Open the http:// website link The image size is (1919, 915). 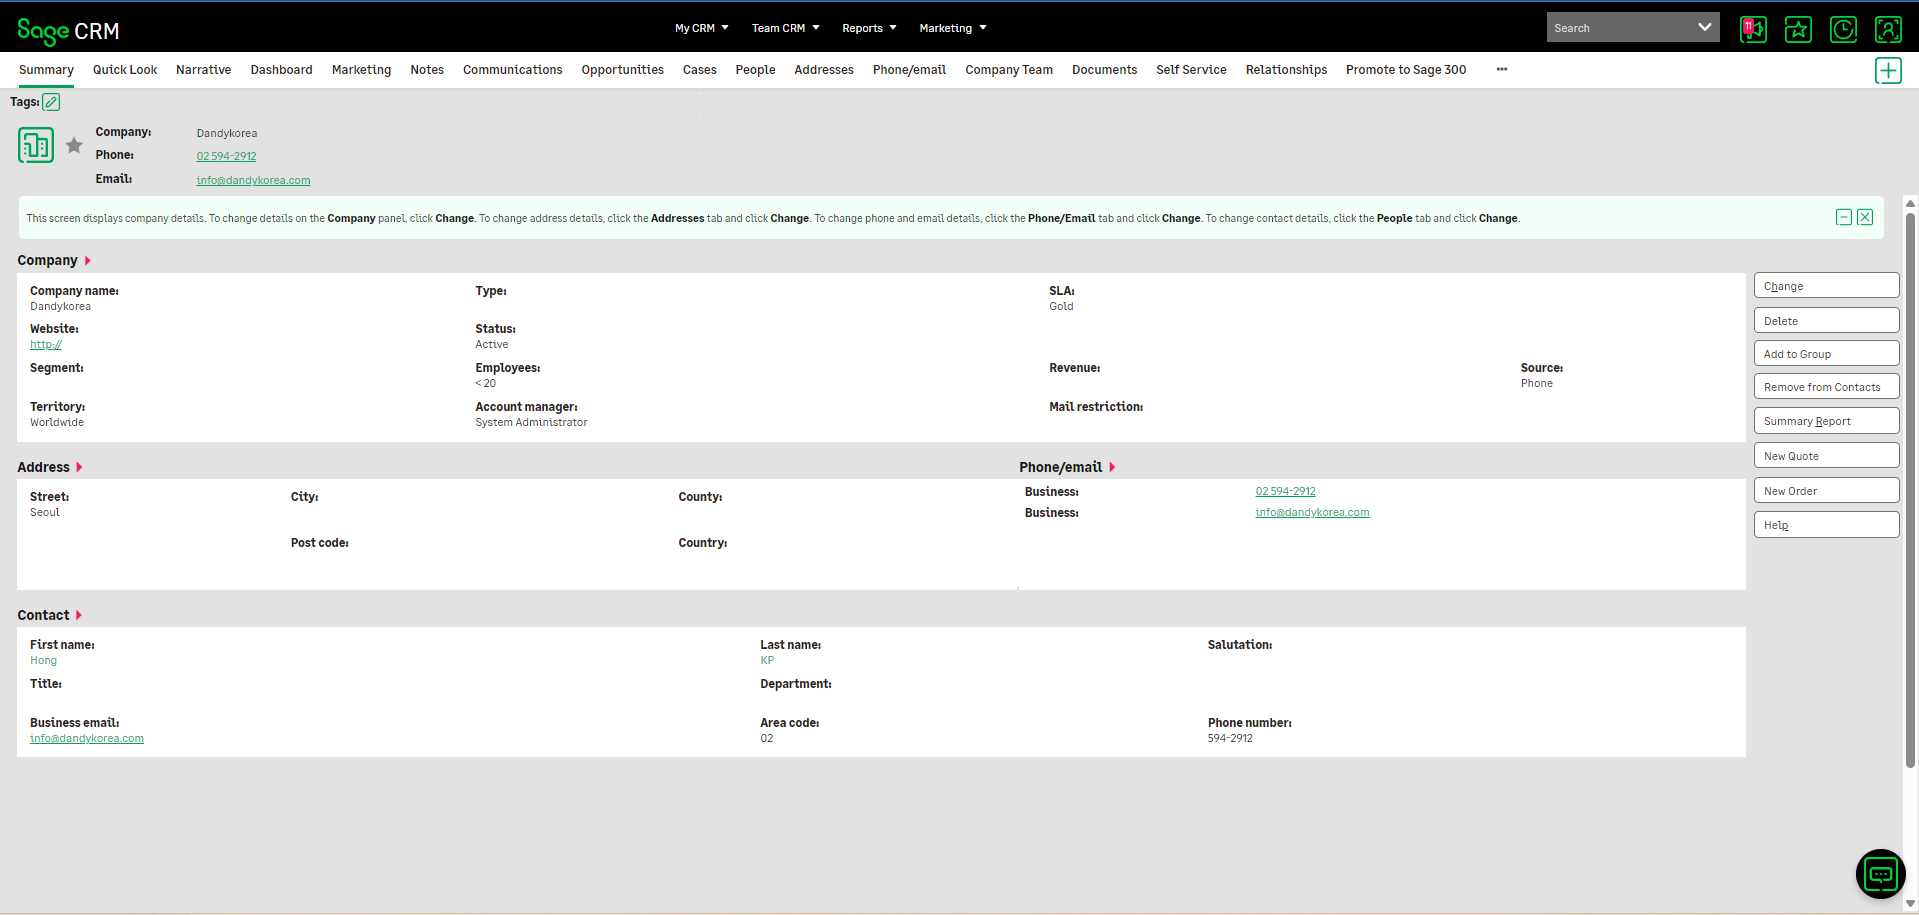point(46,344)
